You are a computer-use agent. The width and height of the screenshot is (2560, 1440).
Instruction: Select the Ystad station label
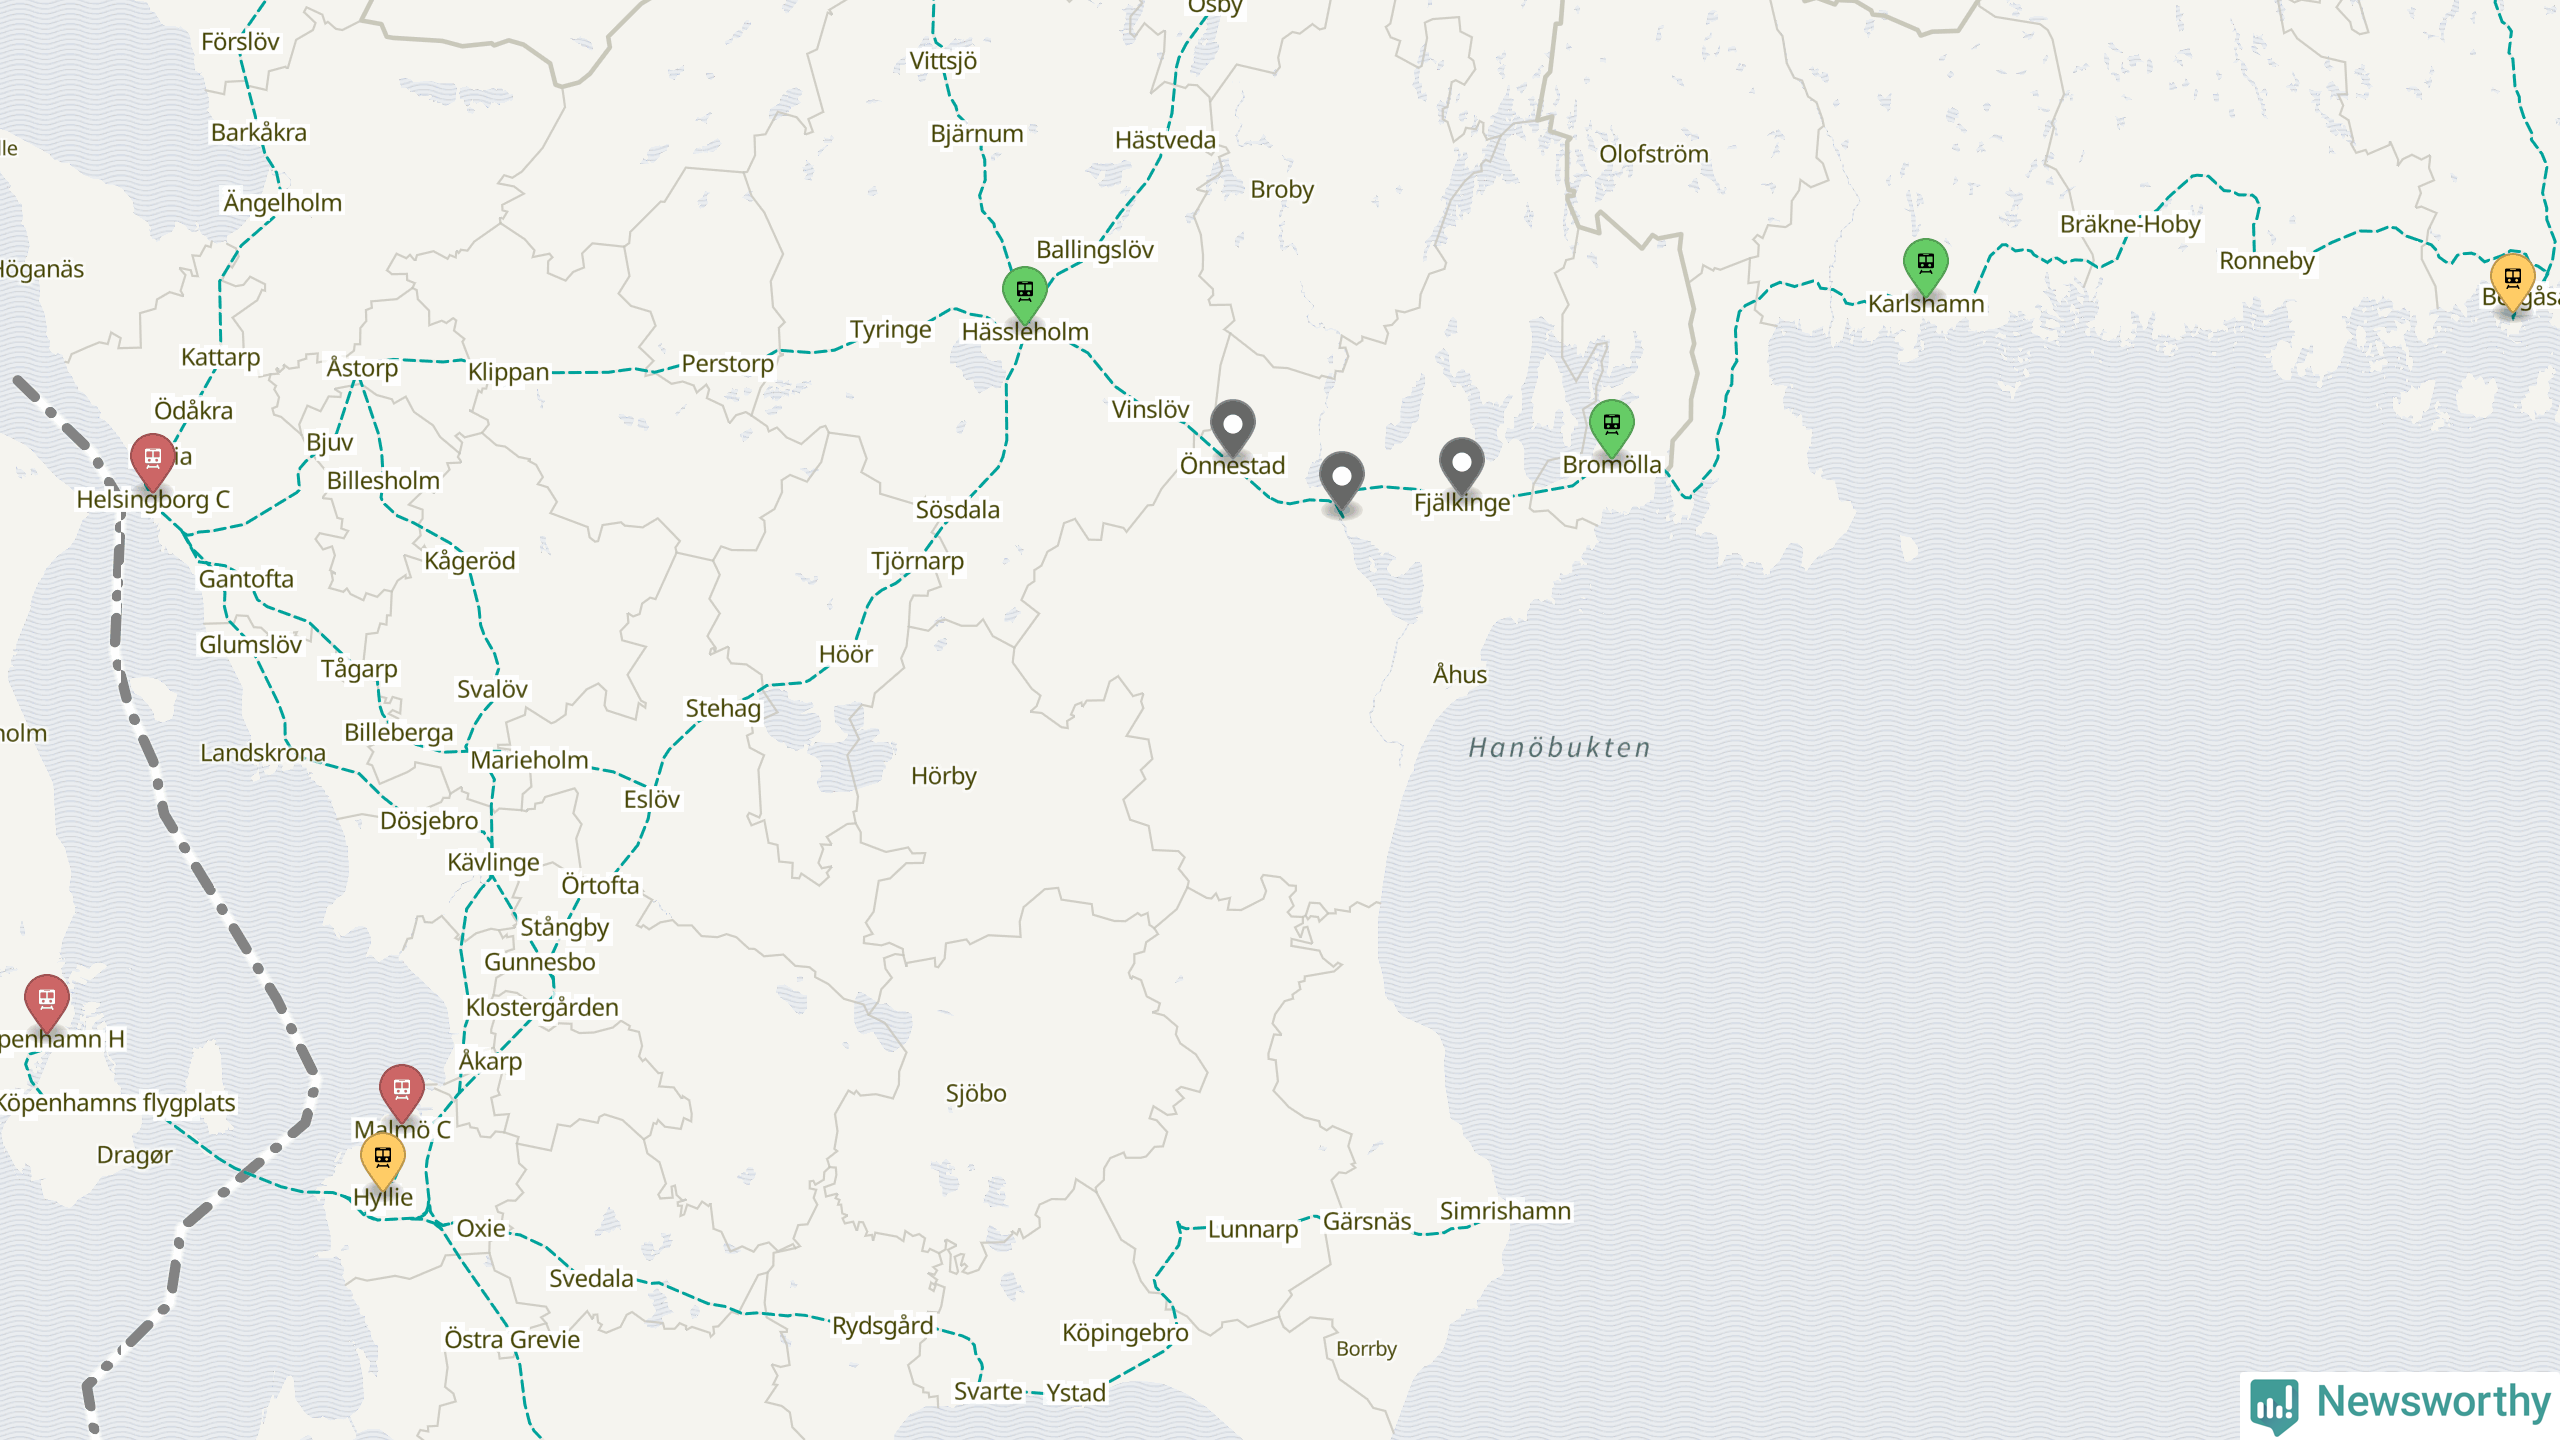coord(1076,1393)
